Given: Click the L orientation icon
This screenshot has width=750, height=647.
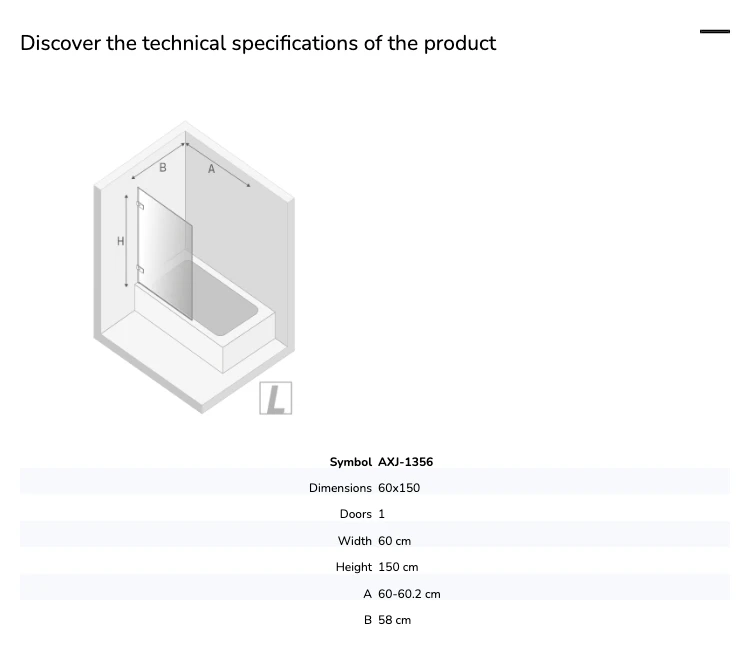Looking at the screenshot, I should [276, 398].
